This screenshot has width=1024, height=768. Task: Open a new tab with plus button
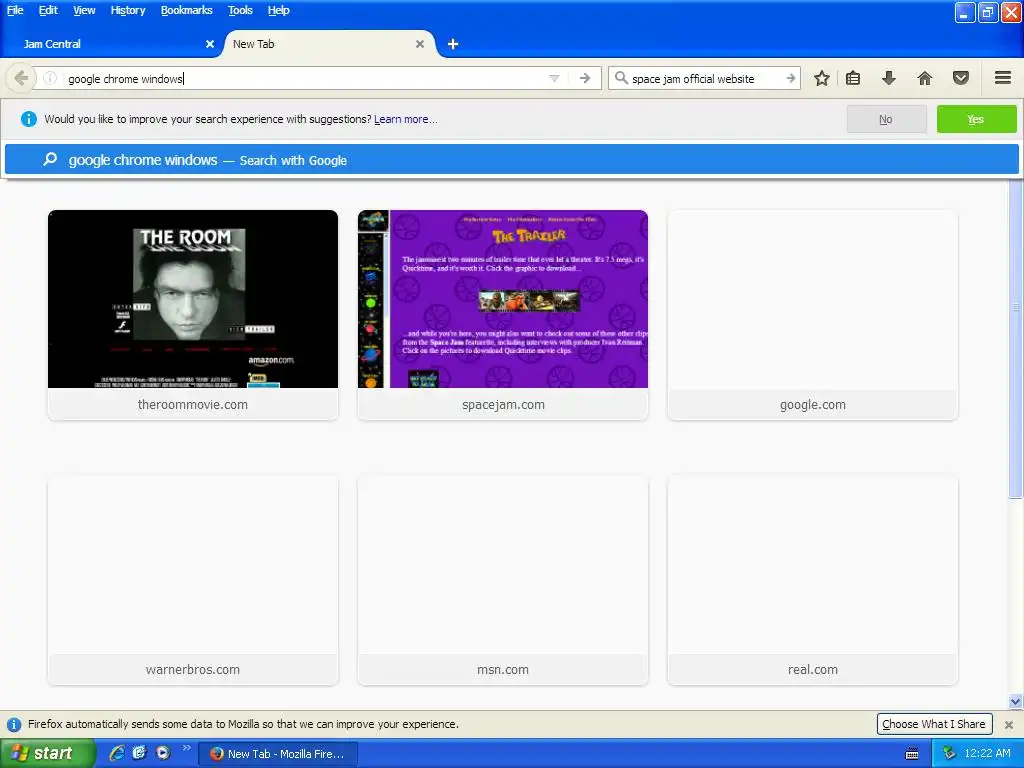(453, 44)
